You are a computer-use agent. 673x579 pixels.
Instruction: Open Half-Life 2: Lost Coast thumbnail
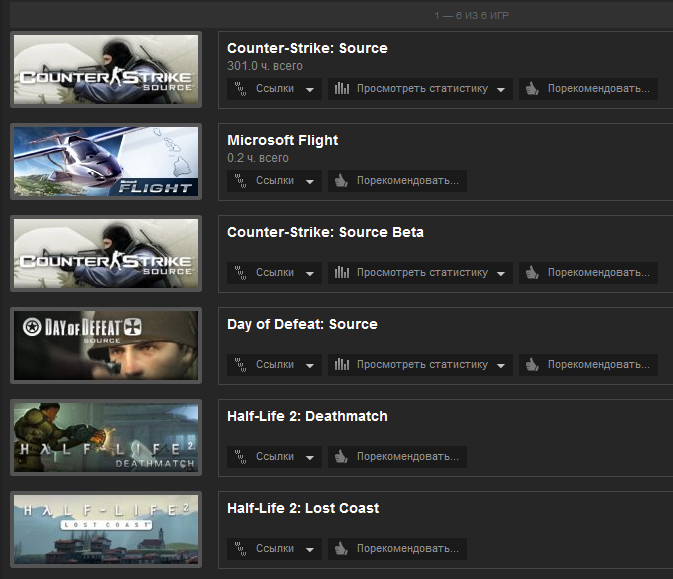pyautogui.click(x=106, y=529)
